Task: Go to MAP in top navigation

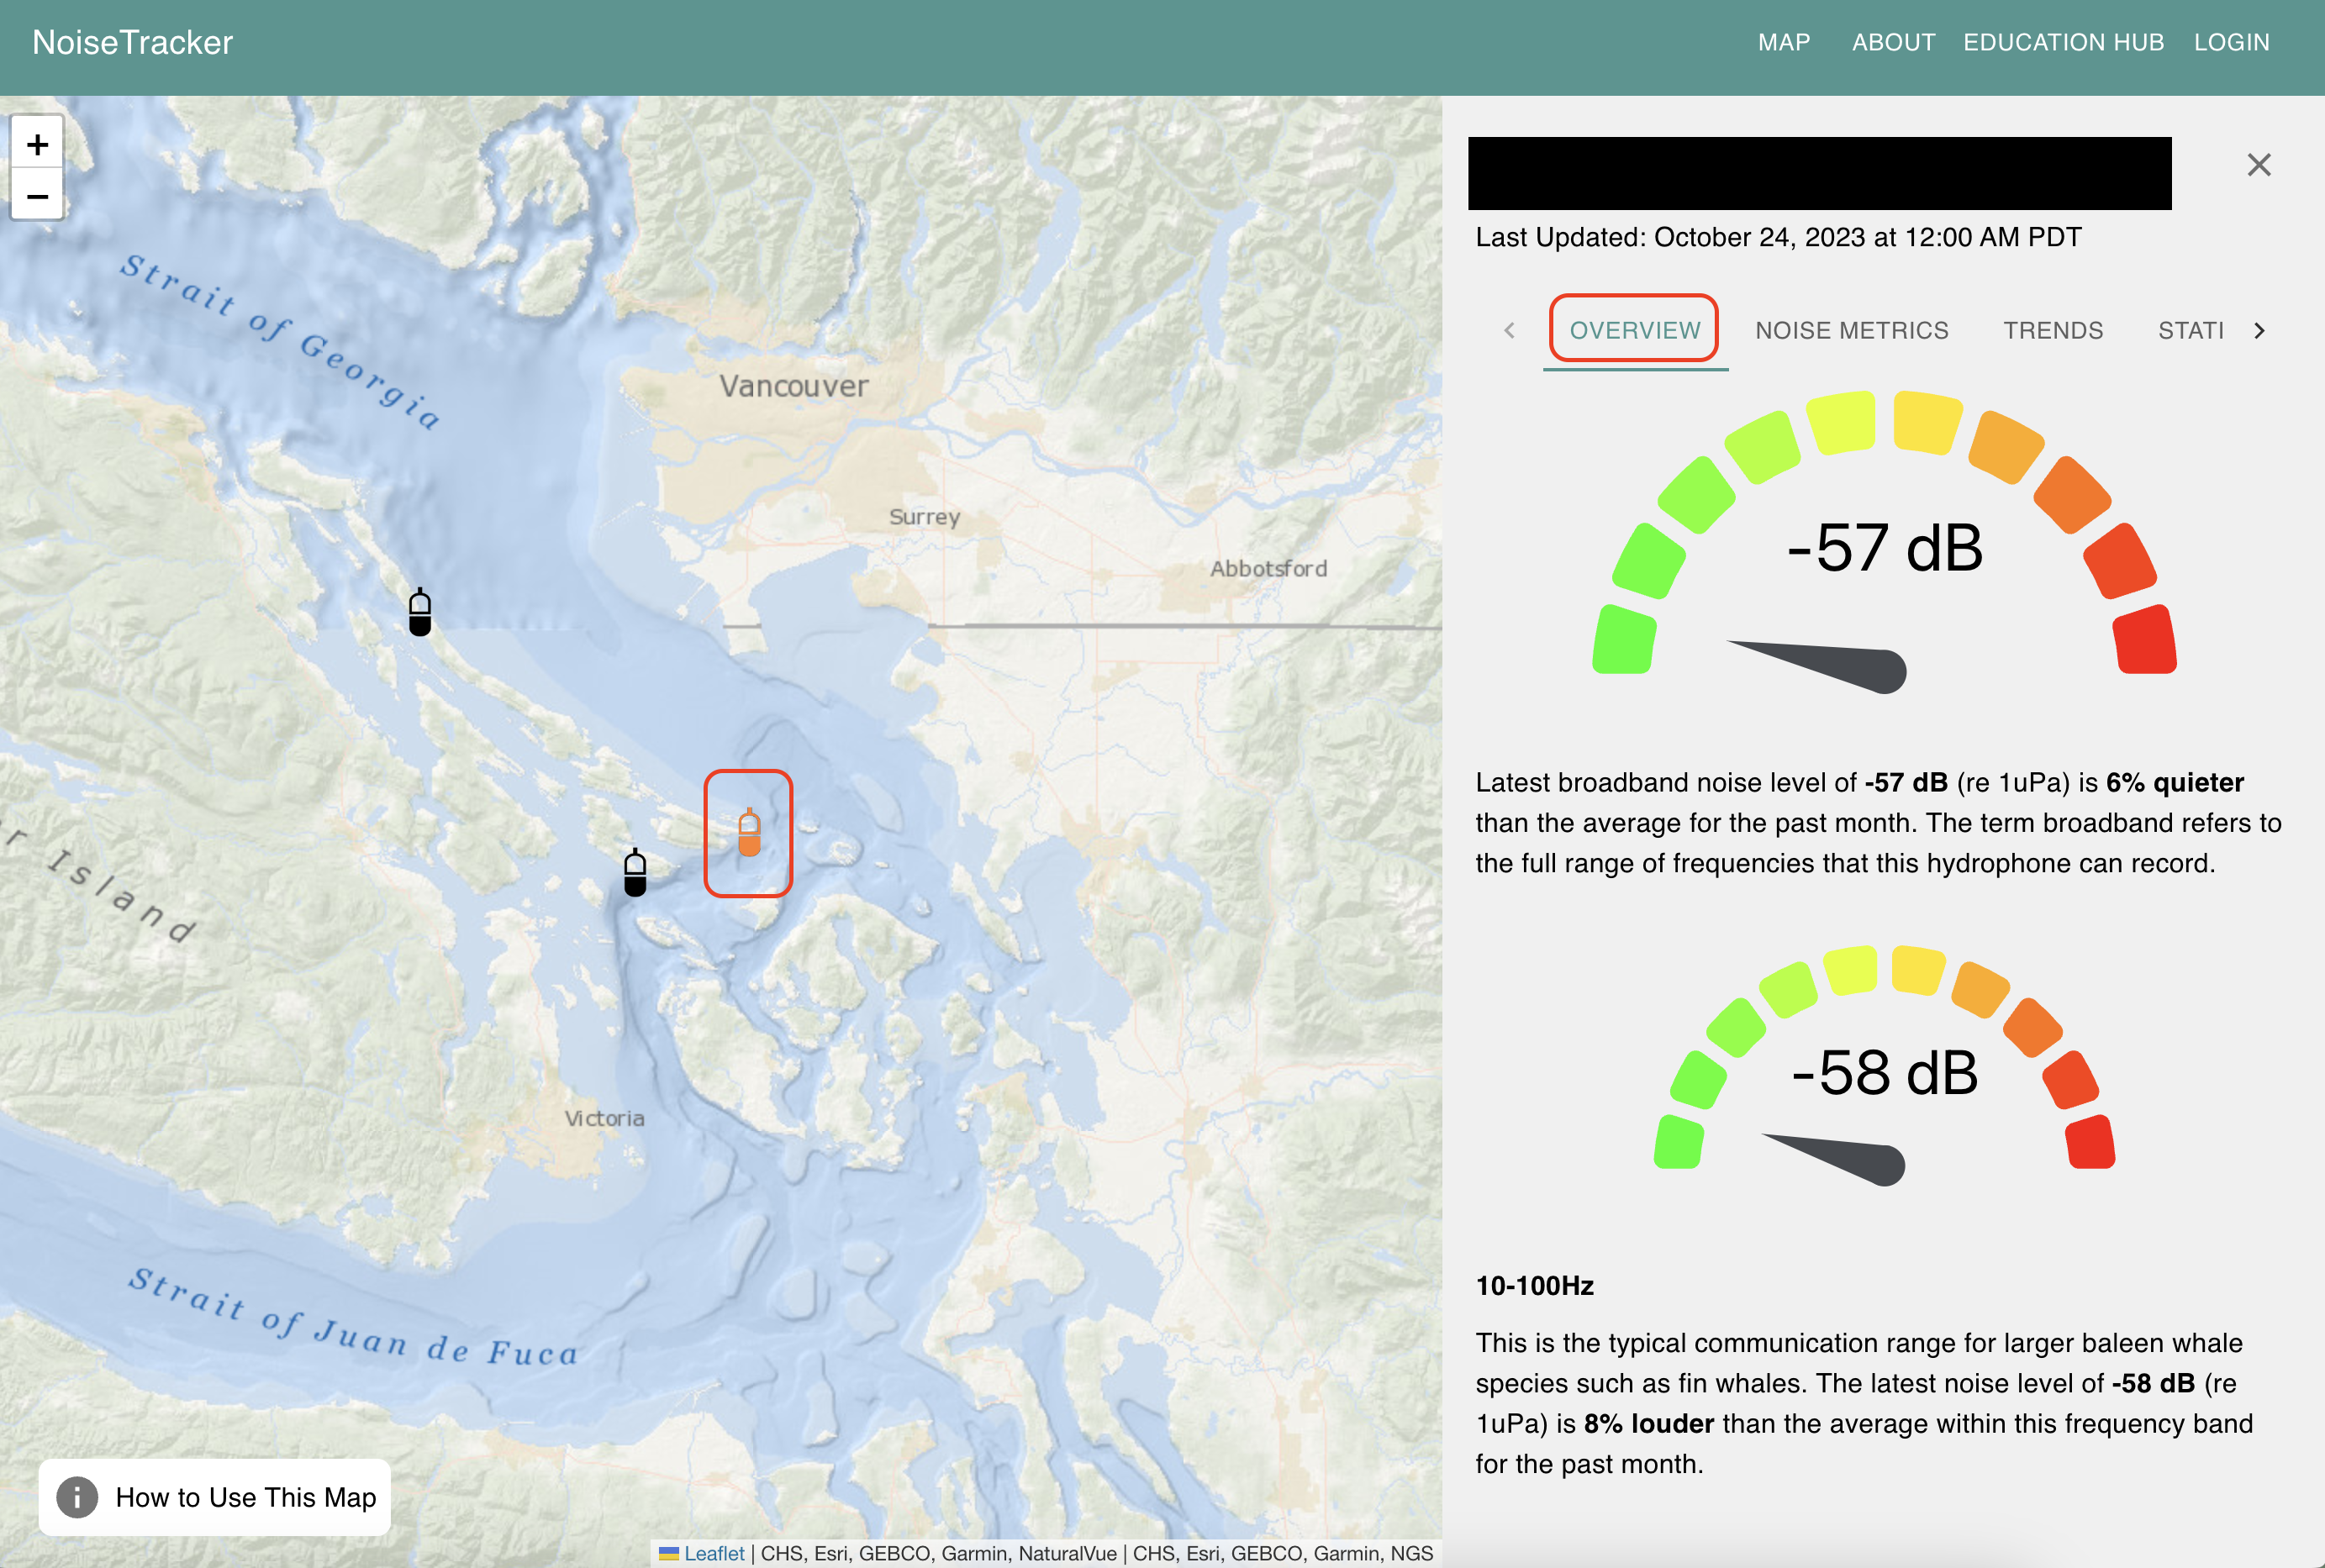Action: pos(1784,42)
